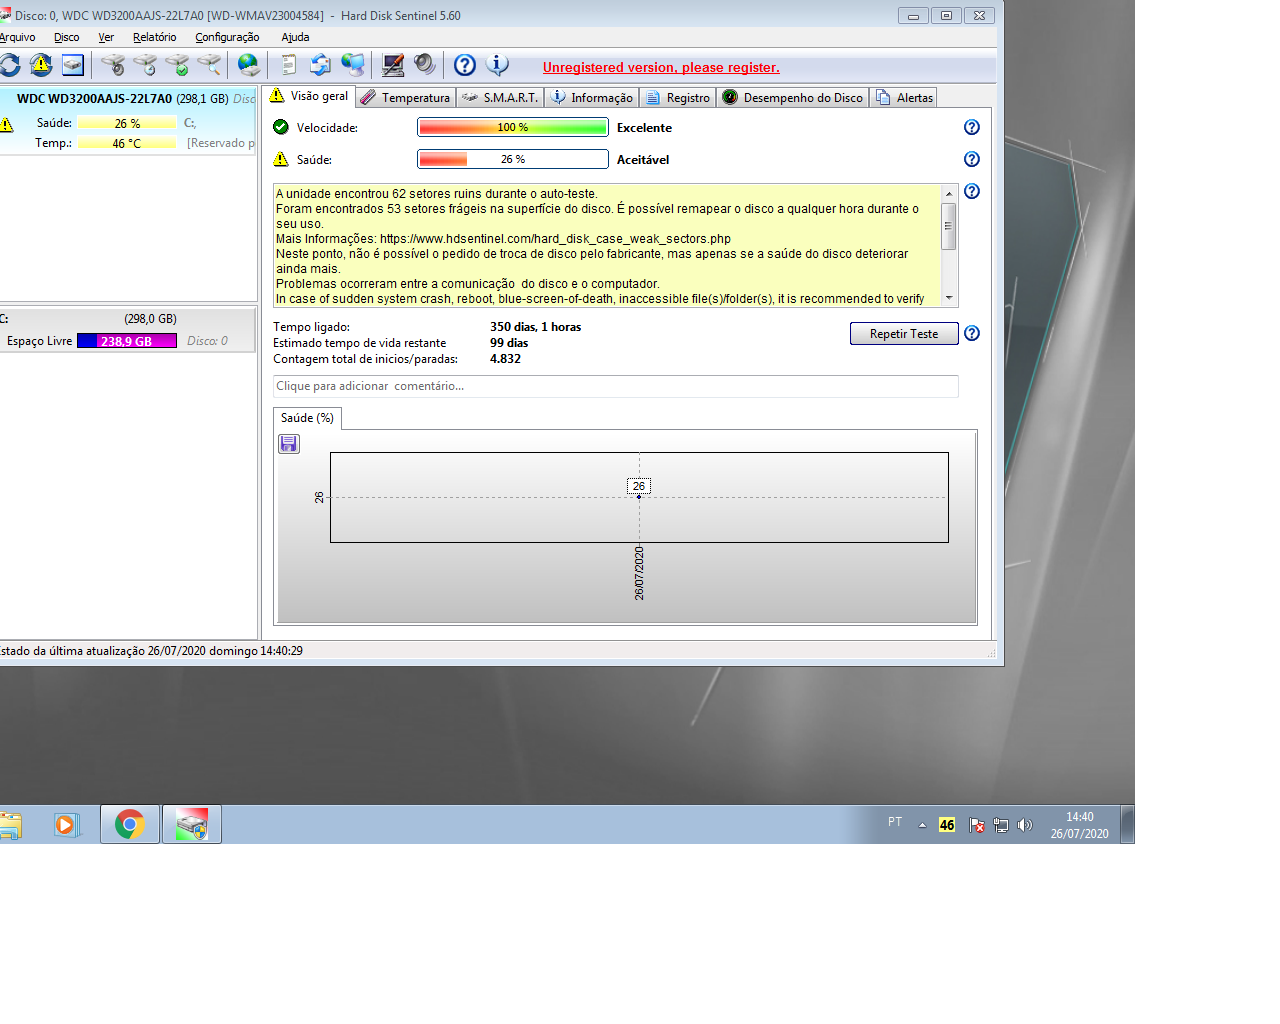Click the Google Chrome taskbar icon
This screenshot has height=1024, width=1280.
click(130, 825)
